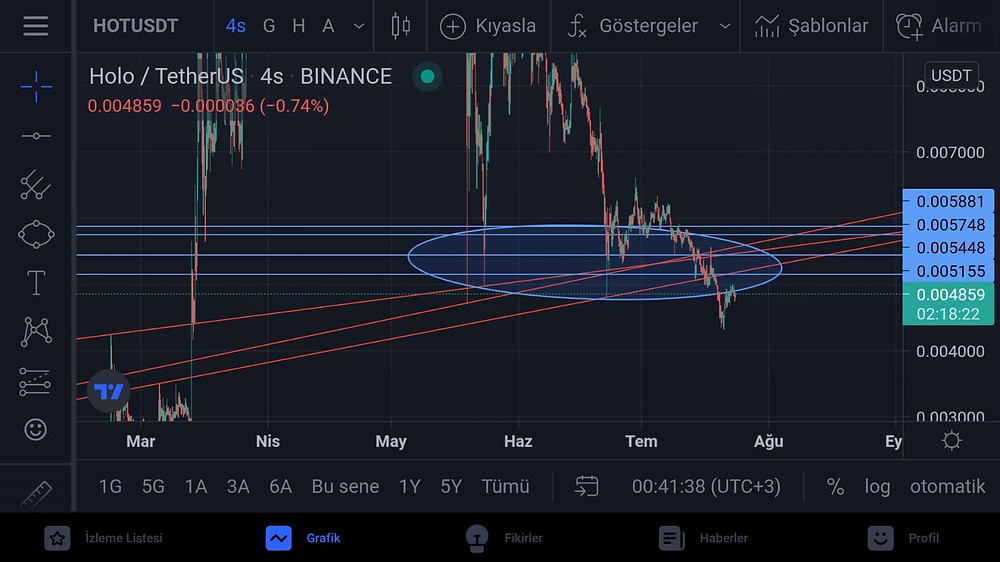Set range to 5Y

click(451, 487)
